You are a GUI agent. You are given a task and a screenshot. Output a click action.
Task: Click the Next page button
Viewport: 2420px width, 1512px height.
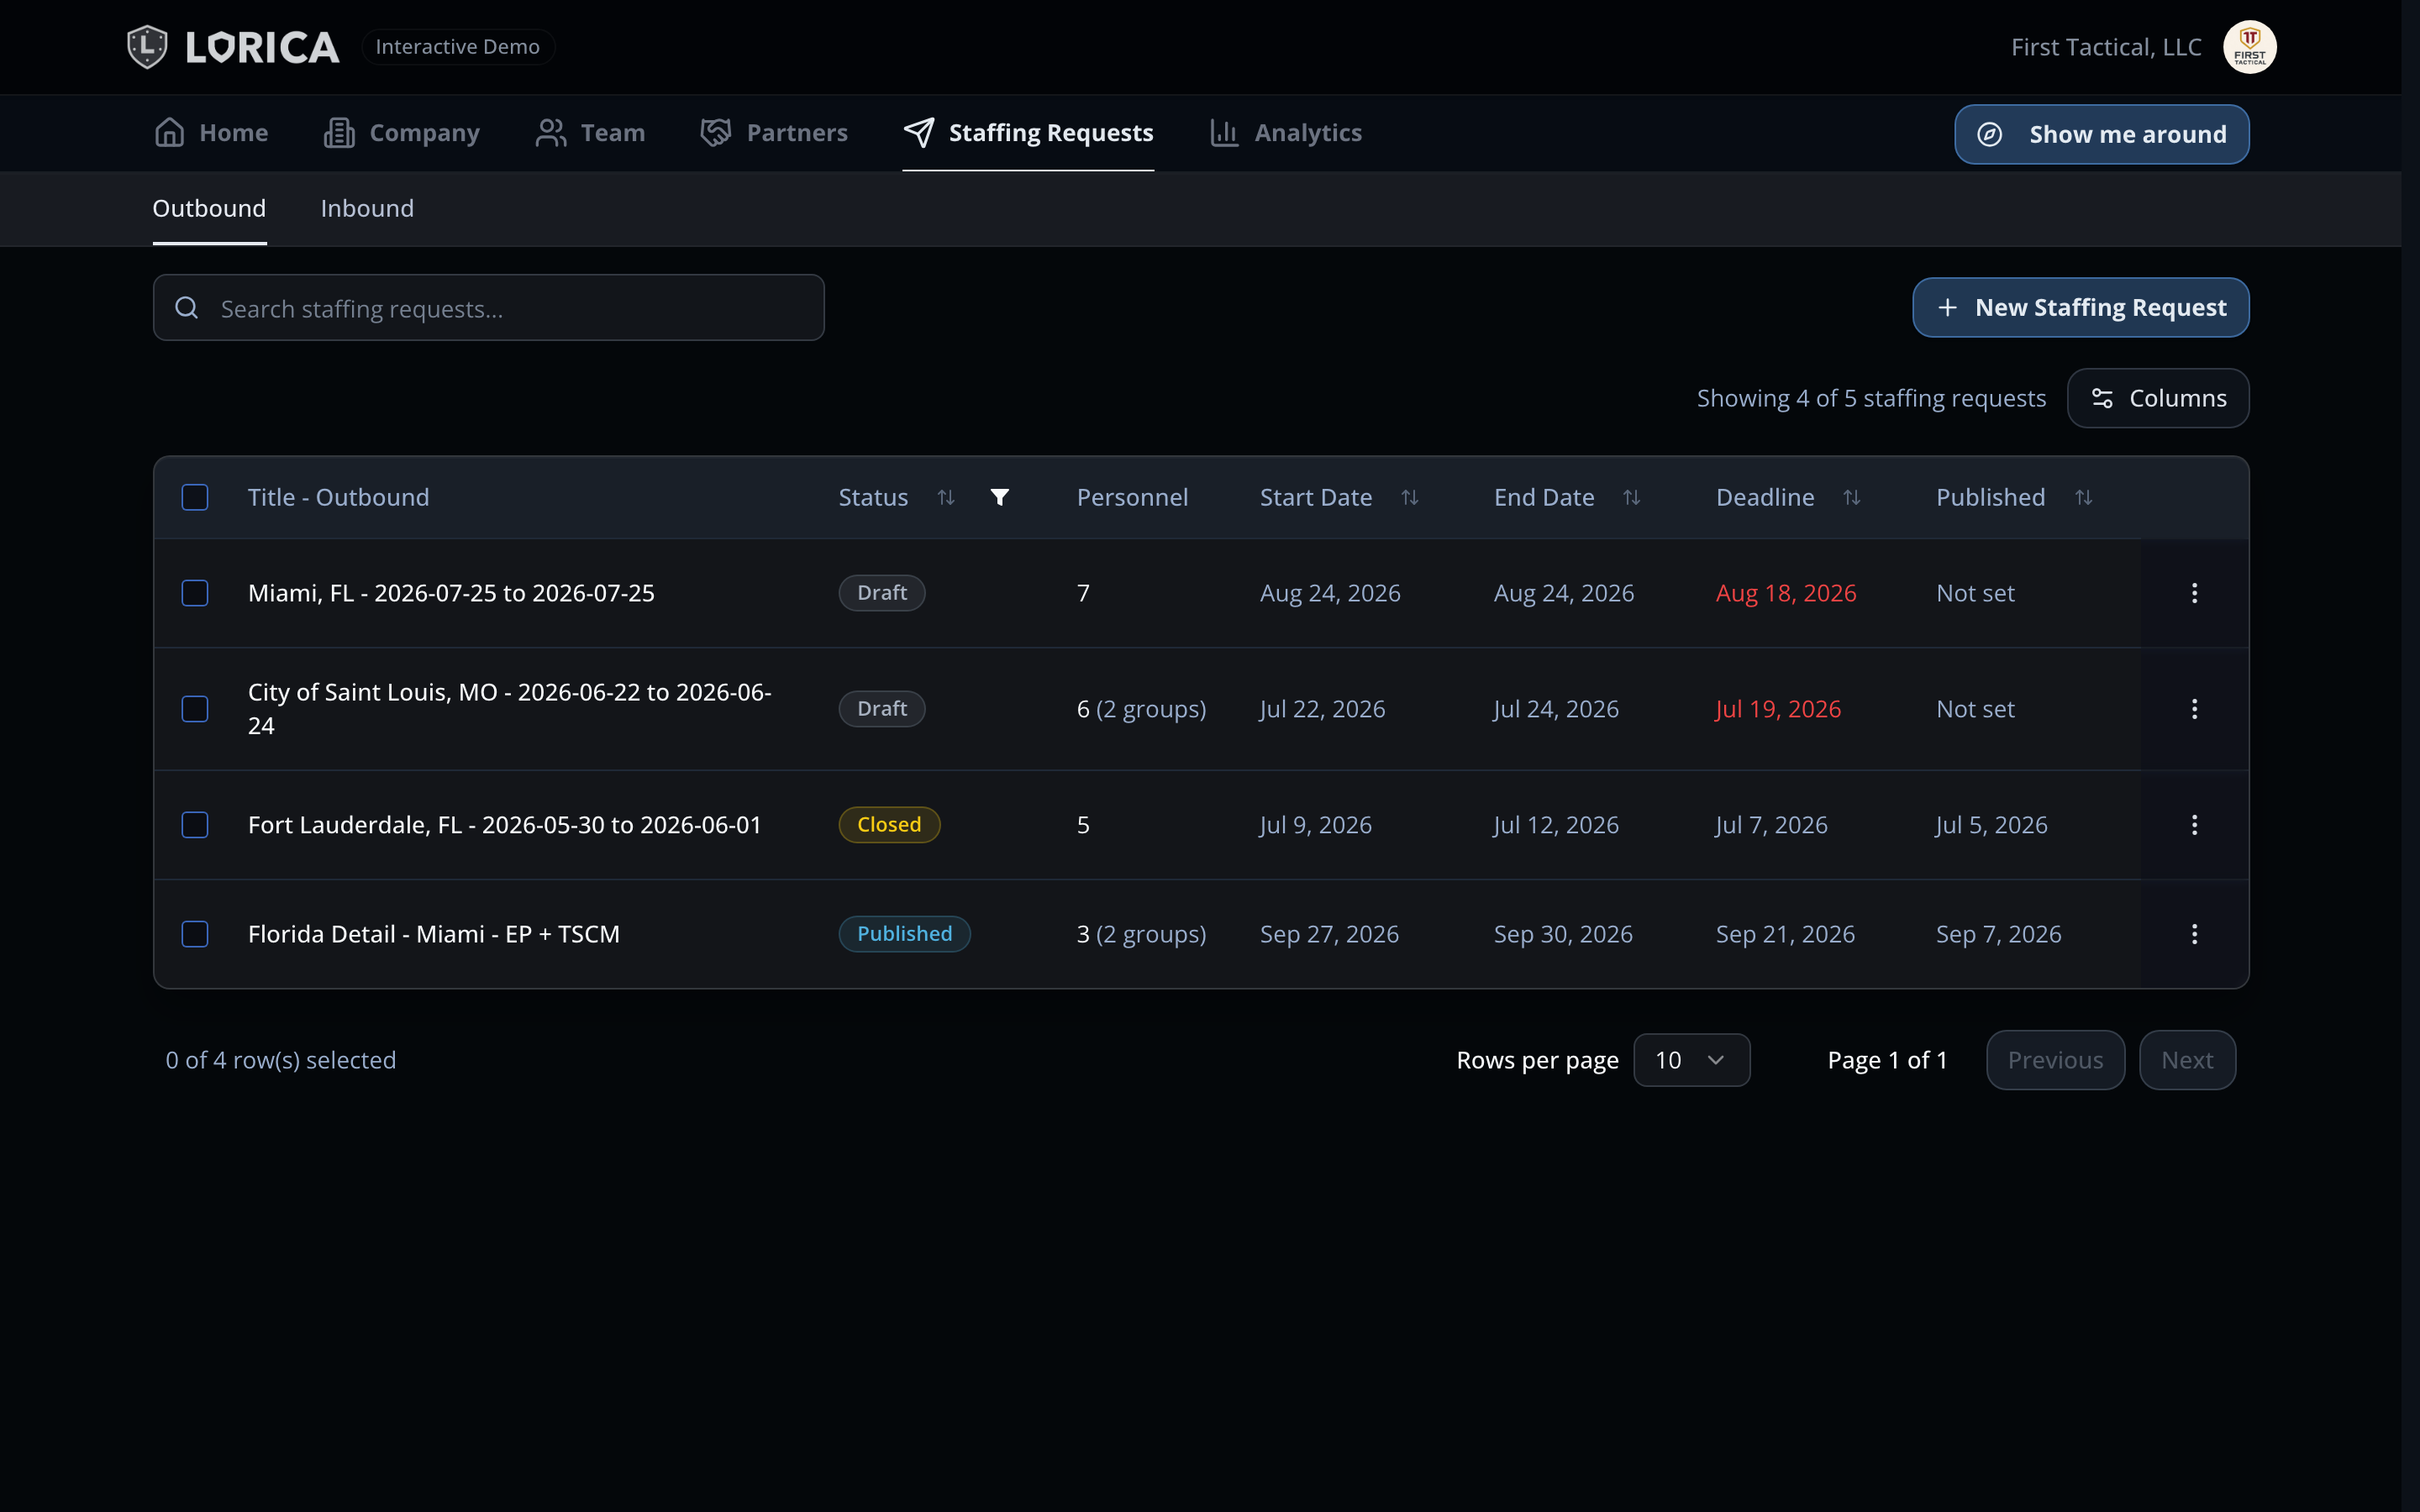(2187, 1060)
